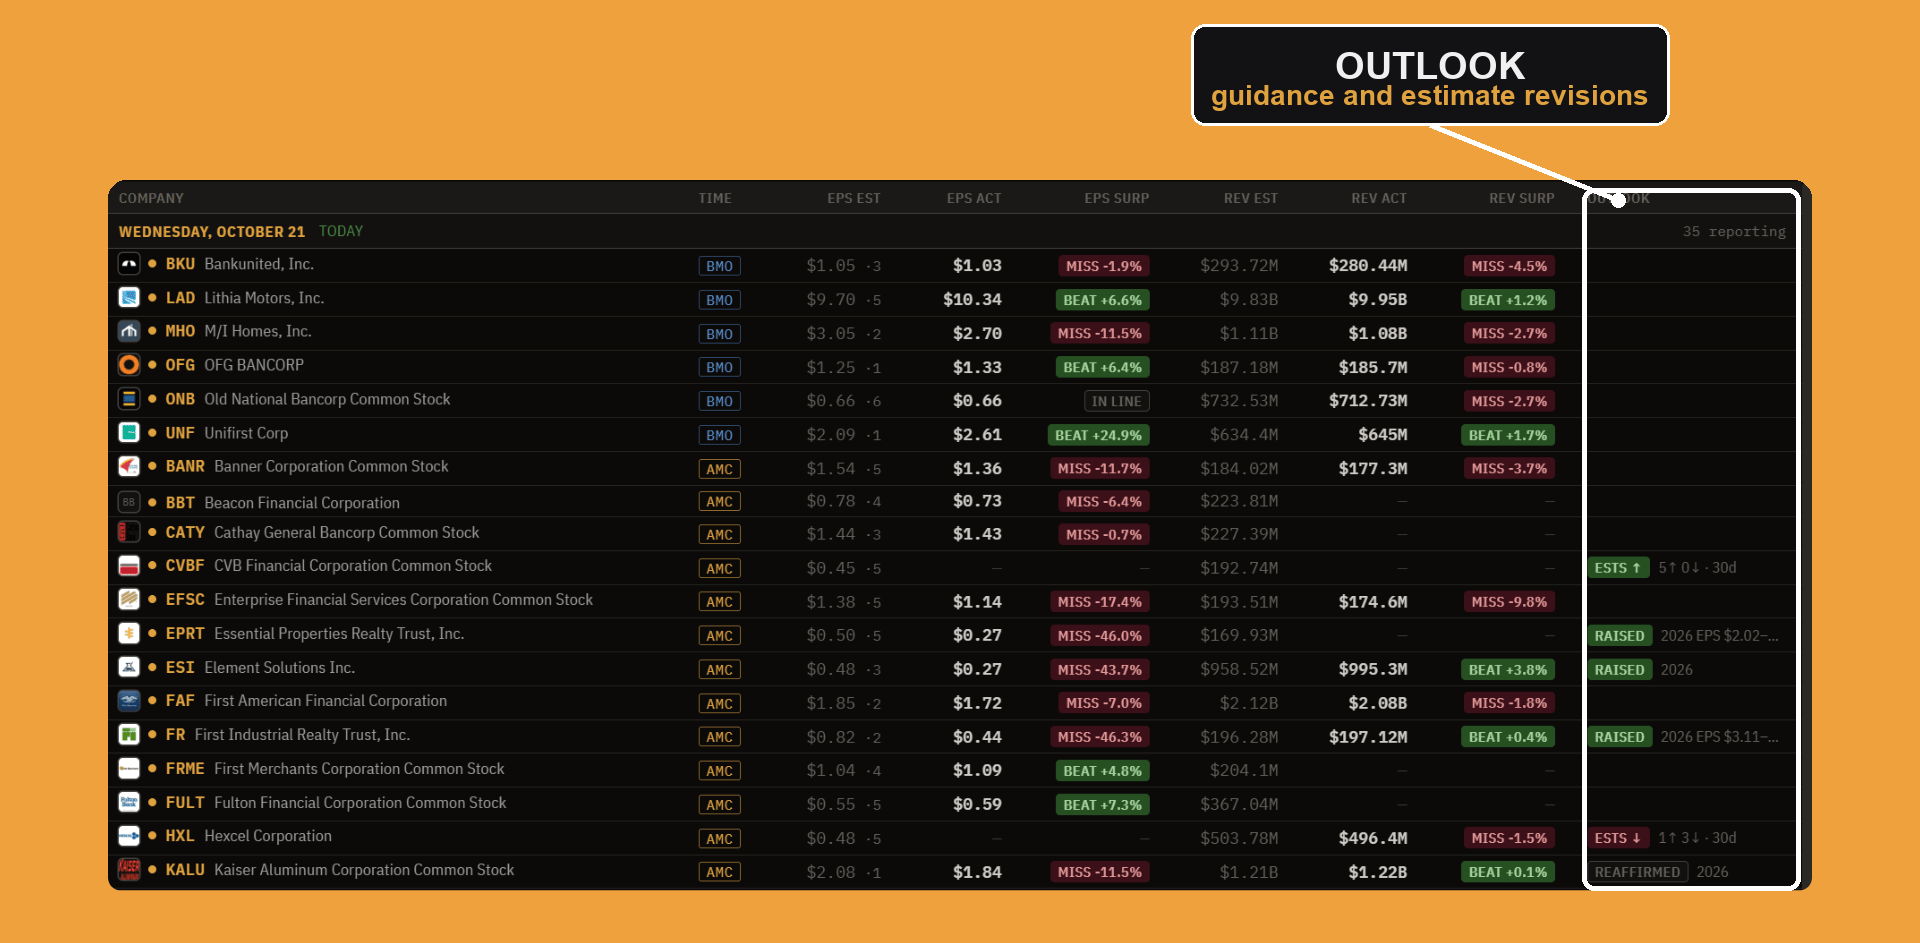Open the LAD ticker link
The height and width of the screenshot is (943, 1920).
(180, 298)
